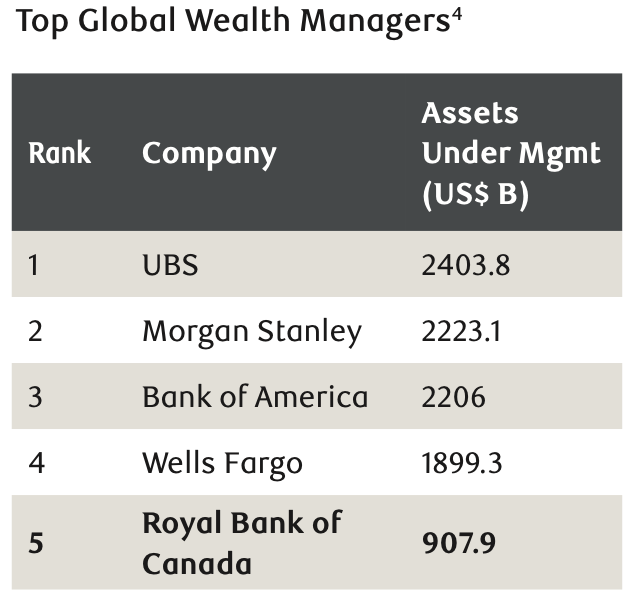Click rank number 2 cell

pyautogui.click(x=35, y=331)
